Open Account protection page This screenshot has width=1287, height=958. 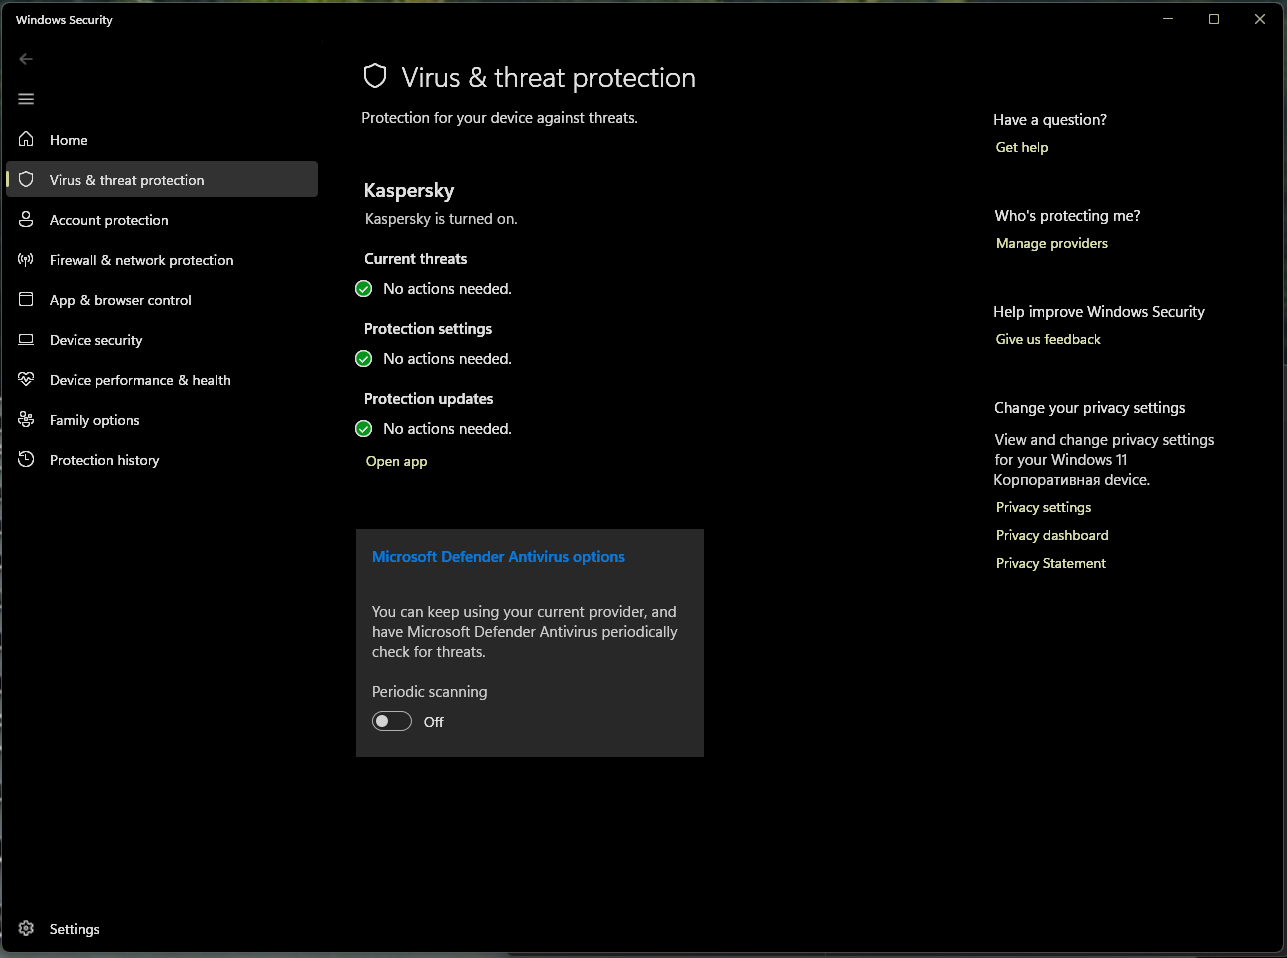[x=162, y=219]
